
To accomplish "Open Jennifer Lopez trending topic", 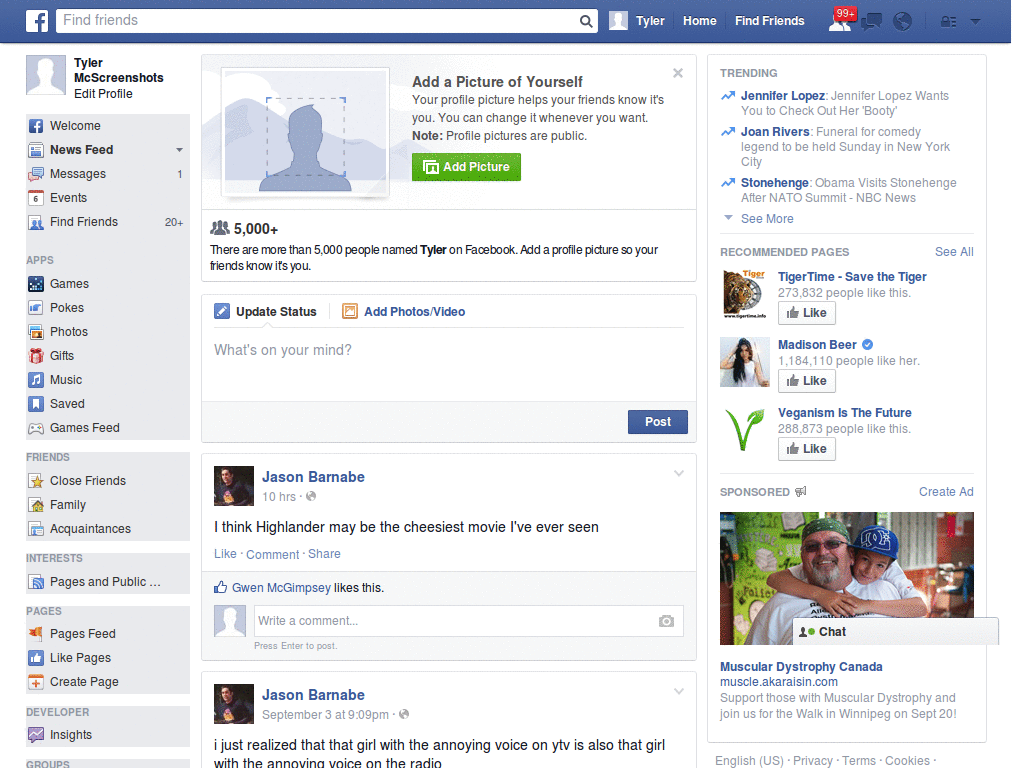I will [x=782, y=96].
